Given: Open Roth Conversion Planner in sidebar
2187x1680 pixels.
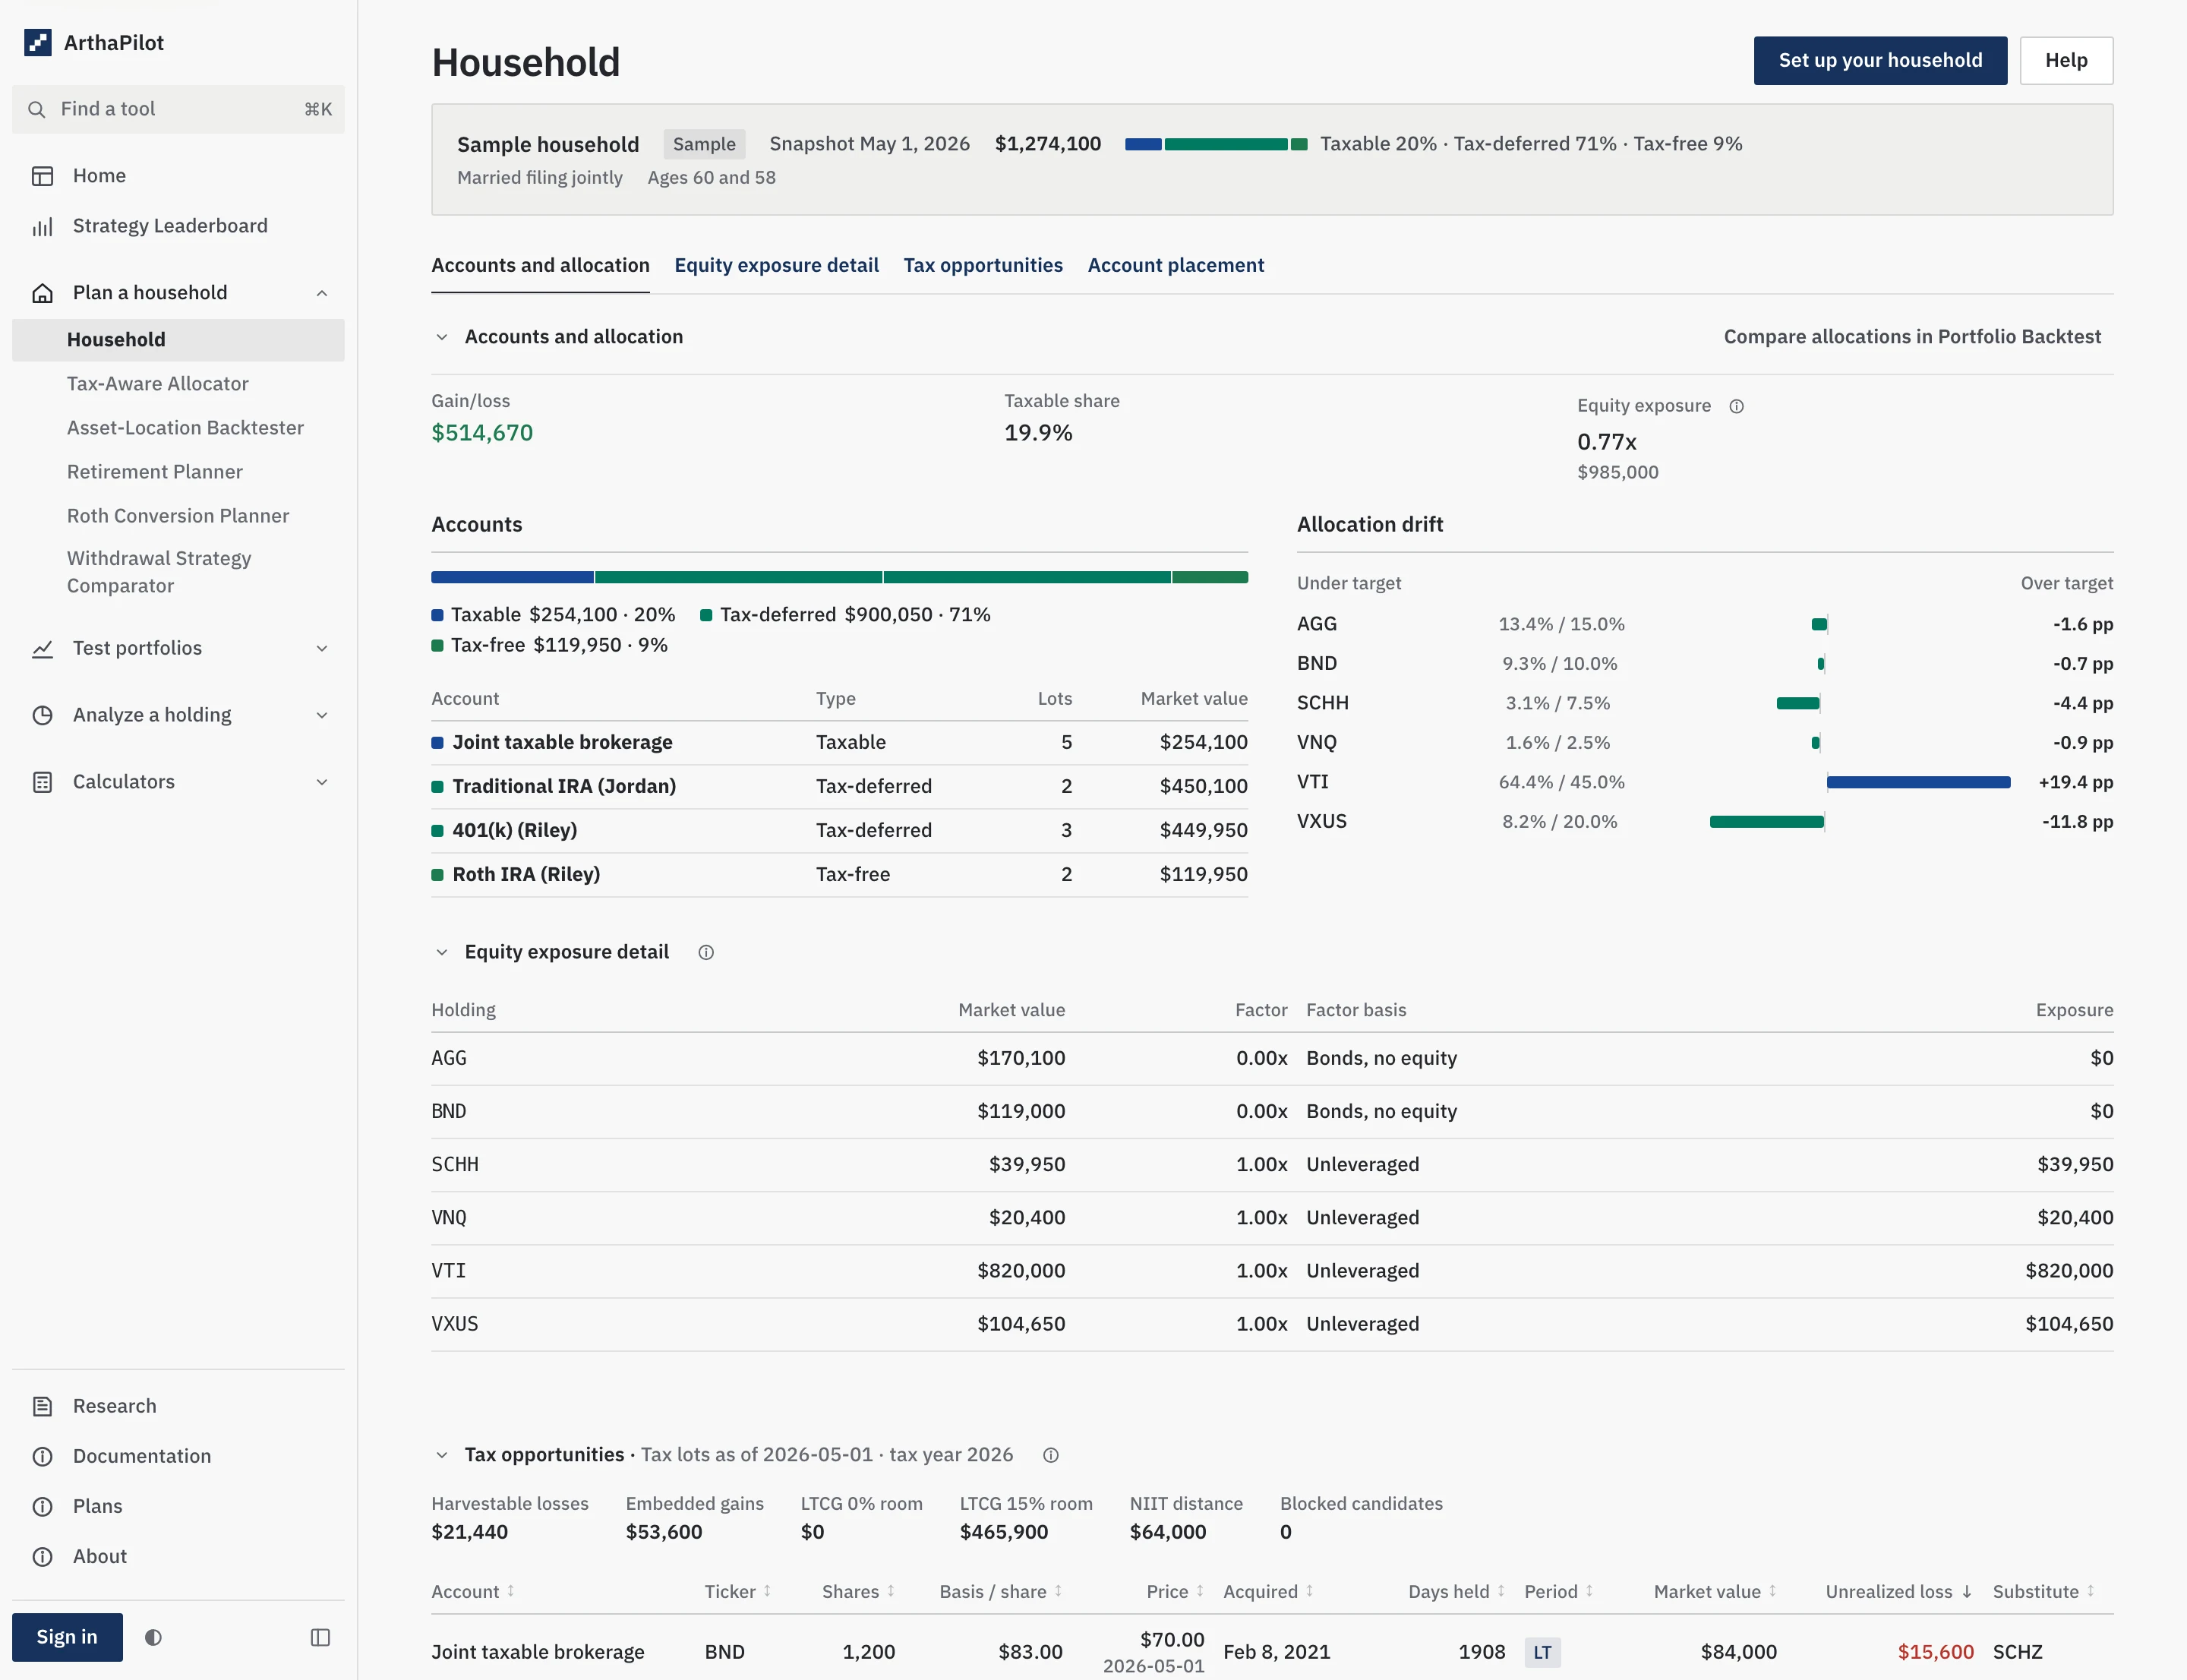Looking at the screenshot, I should [x=178, y=516].
